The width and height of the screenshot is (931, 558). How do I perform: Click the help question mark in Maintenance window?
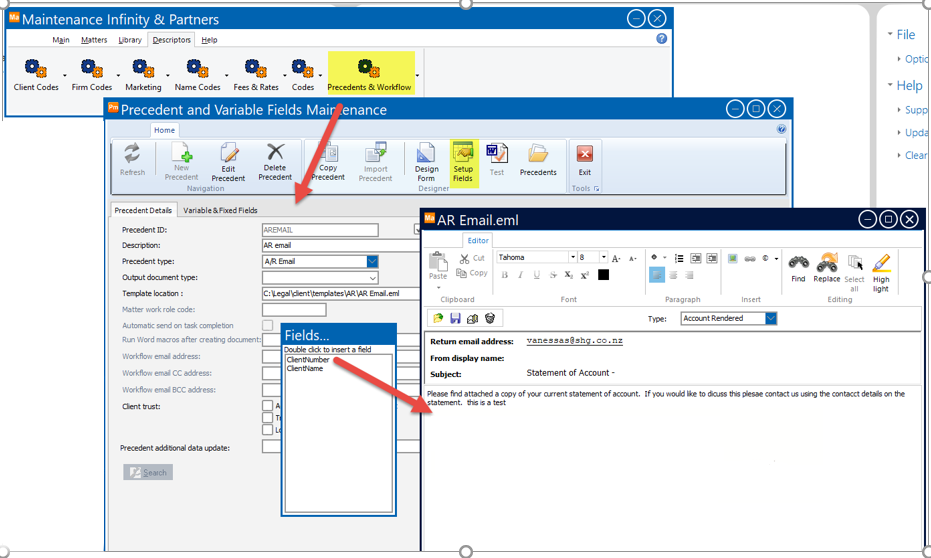pos(661,39)
